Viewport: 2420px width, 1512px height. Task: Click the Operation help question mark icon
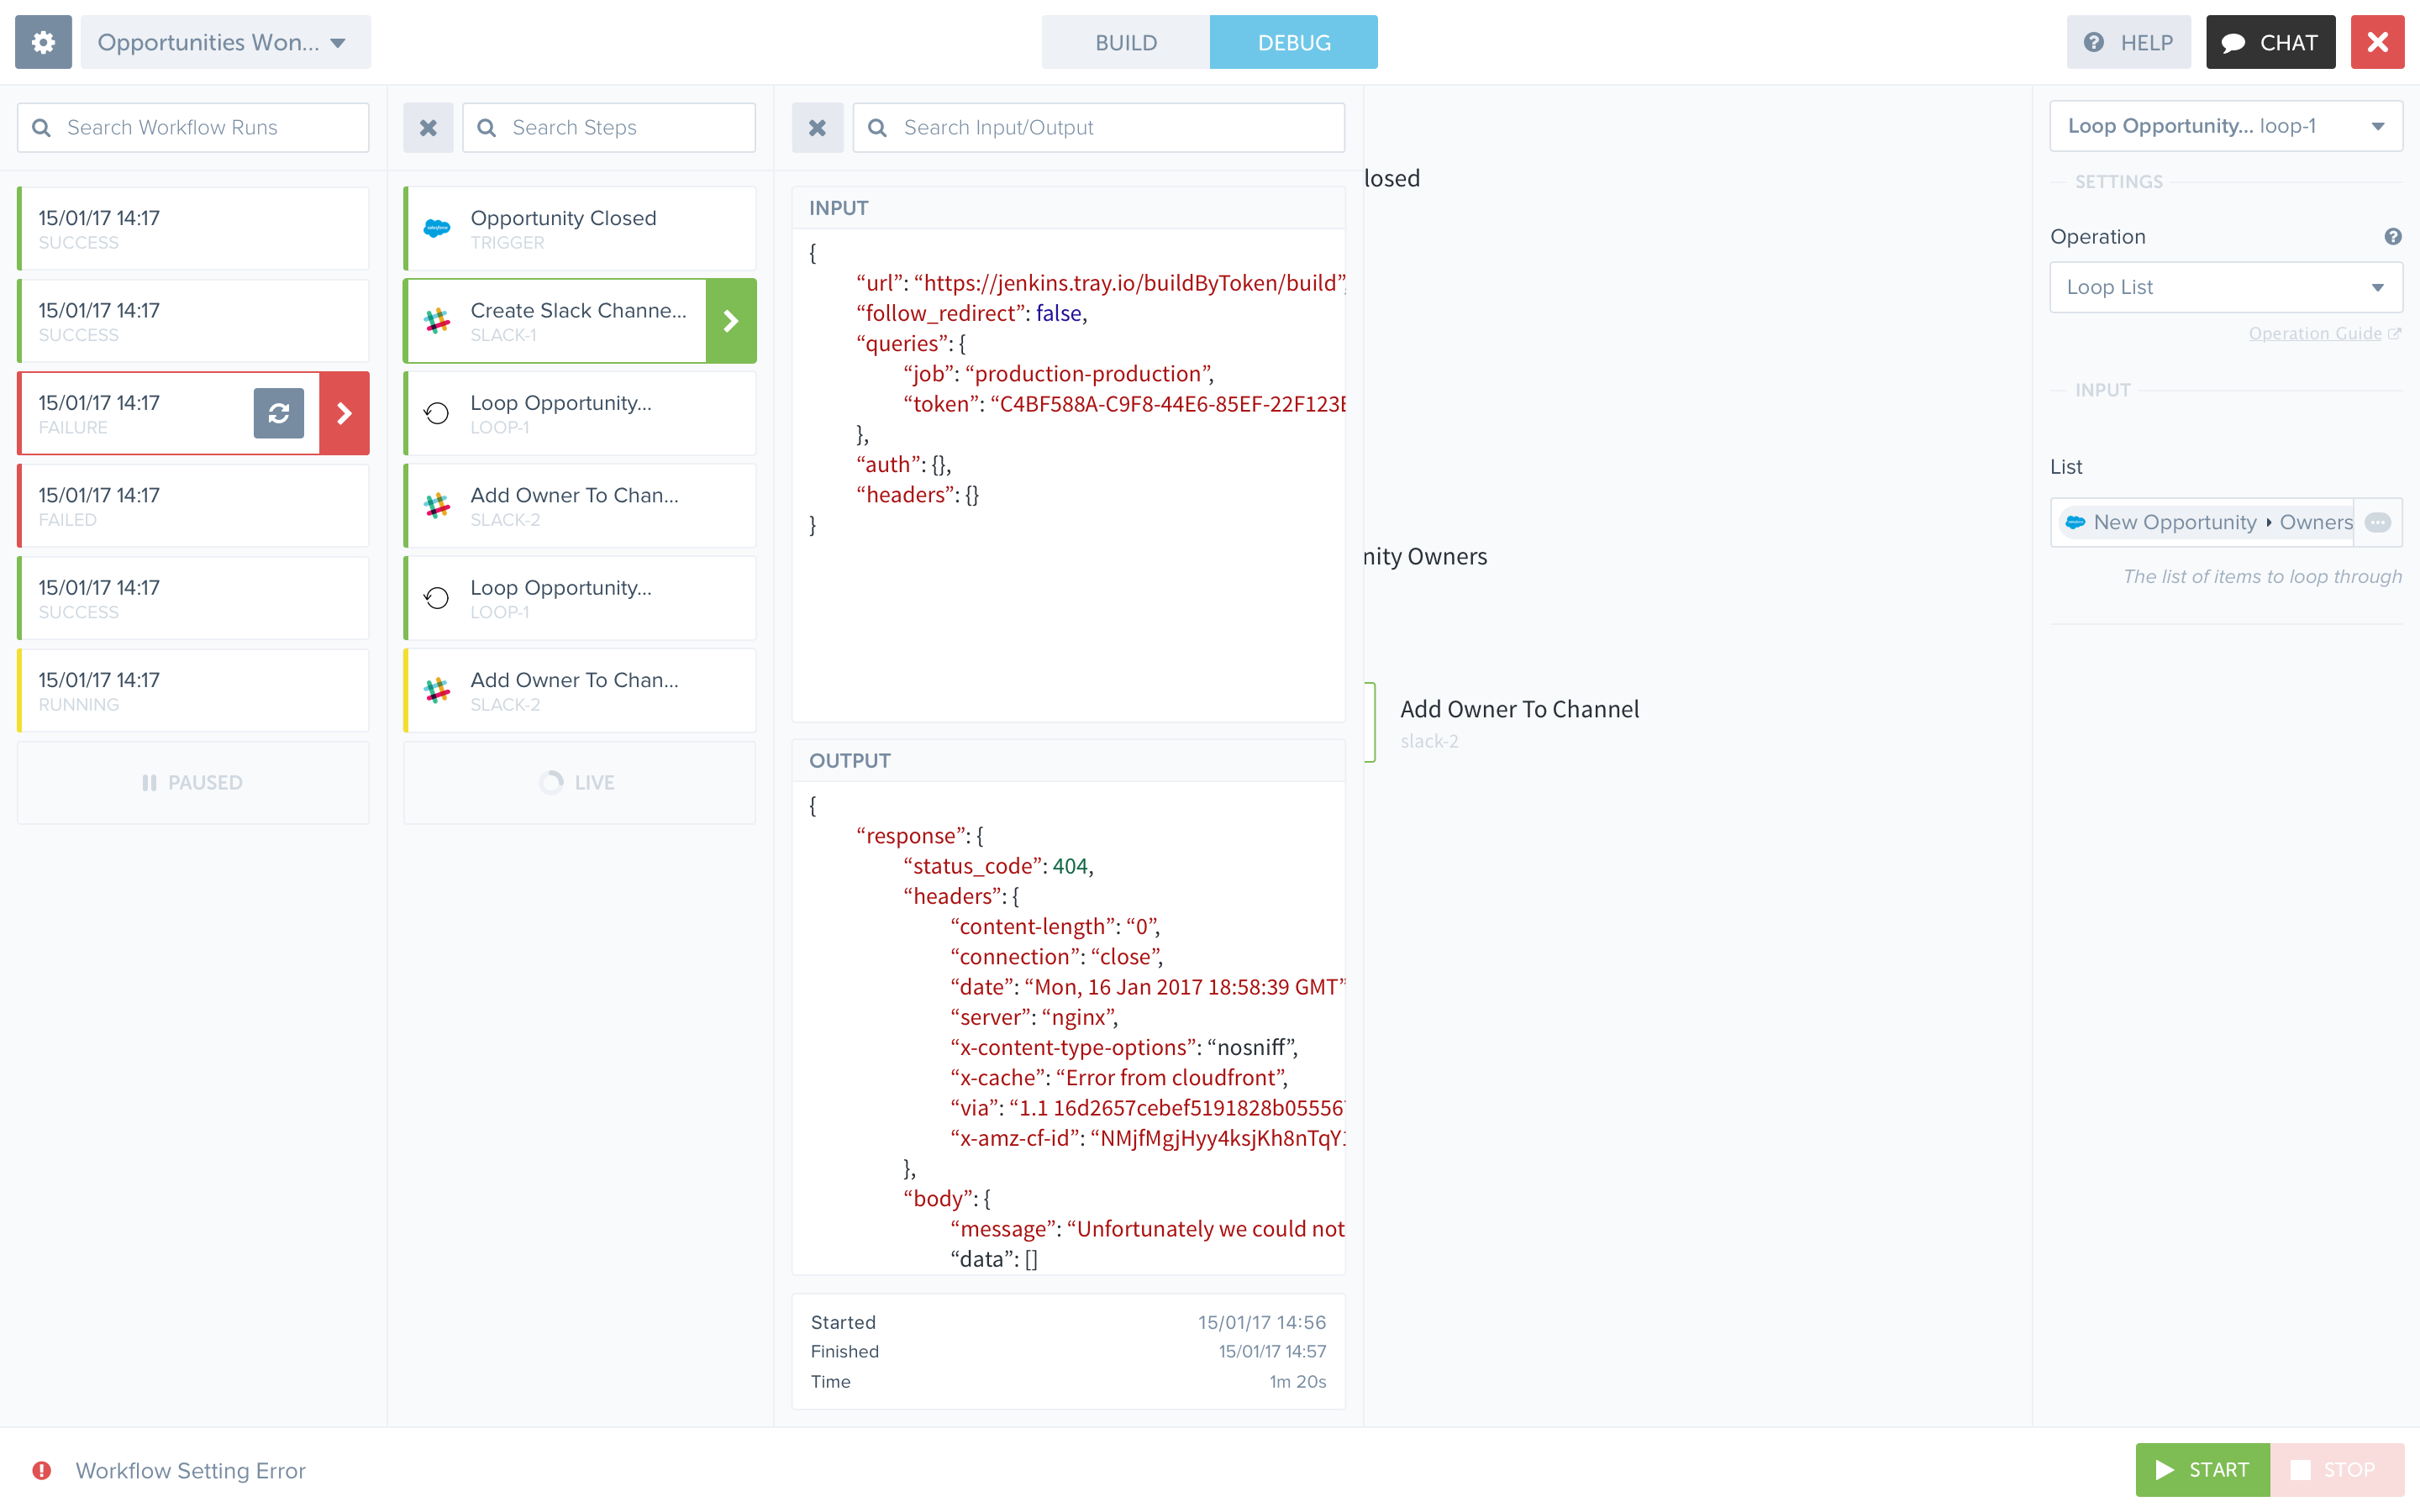click(x=2392, y=237)
